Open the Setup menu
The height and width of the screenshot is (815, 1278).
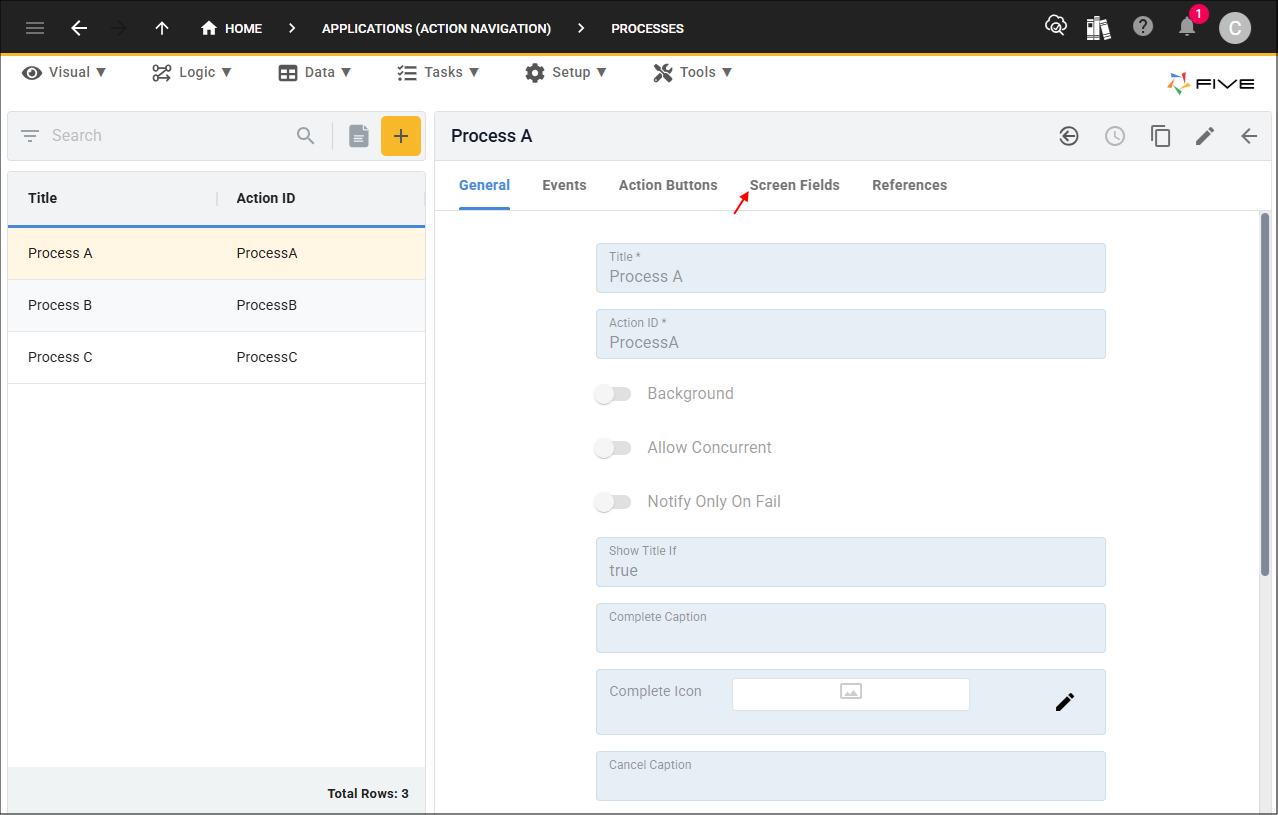(x=566, y=72)
